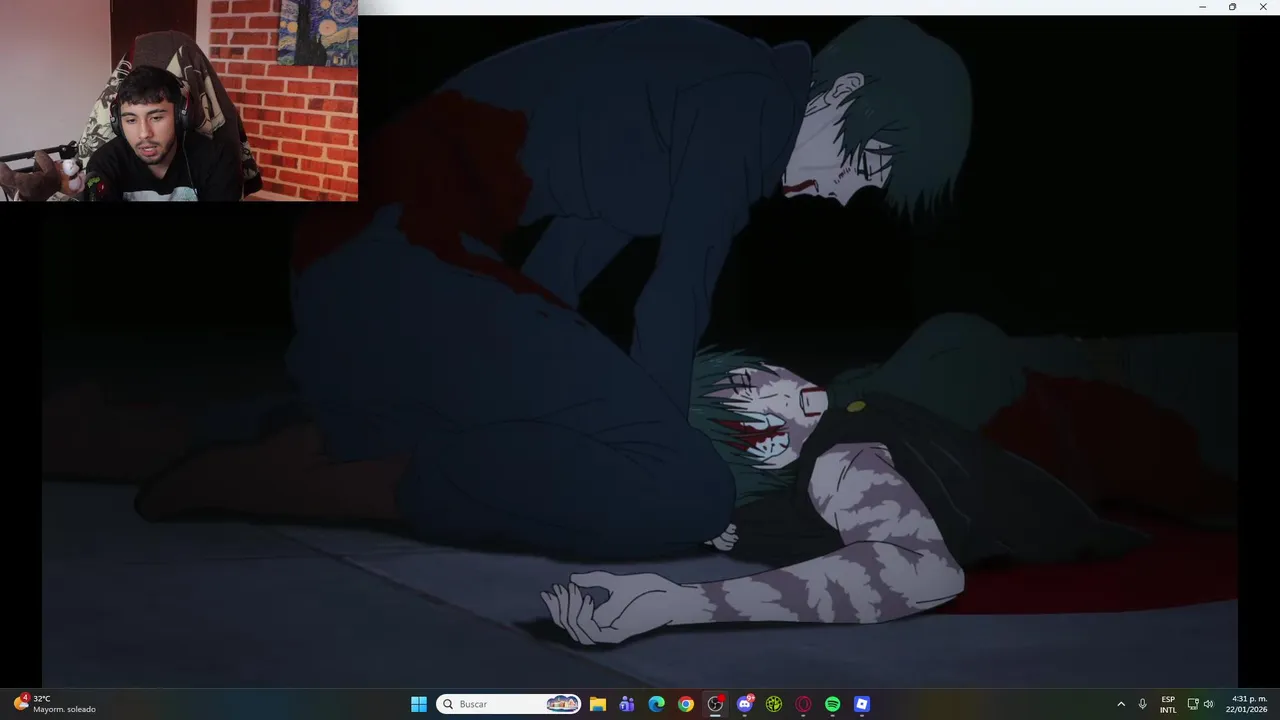Switch the ESP INTL keyboard language
Image resolution: width=1280 pixels, height=720 pixels.
(x=1168, y=704)
